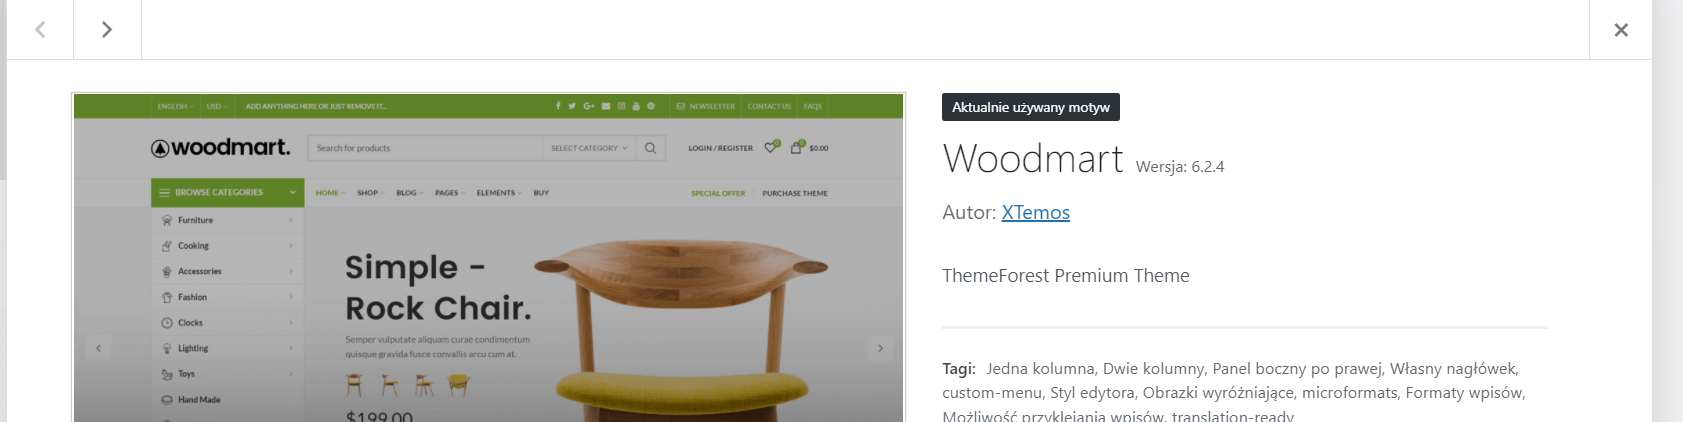This screenshot has width=1683, height=422.
Task: Click the 'Tagi:' label
Action: click(x=959, y=369)
